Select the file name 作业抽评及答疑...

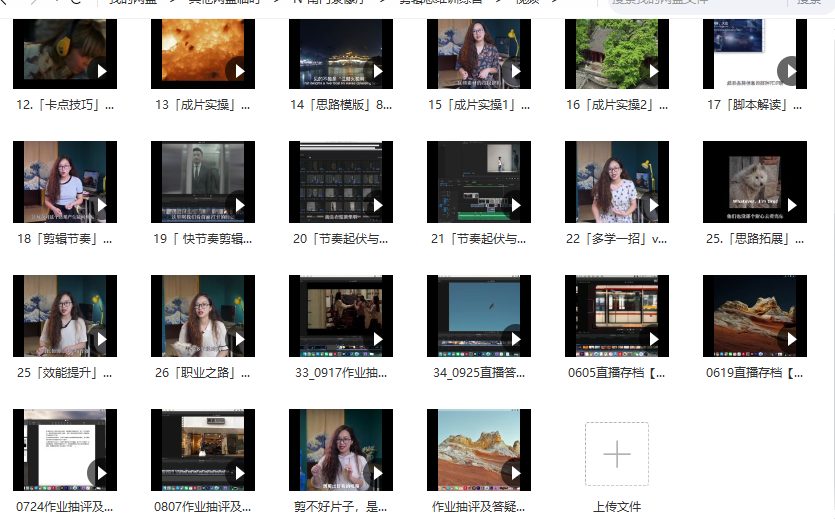click(479, 507)
